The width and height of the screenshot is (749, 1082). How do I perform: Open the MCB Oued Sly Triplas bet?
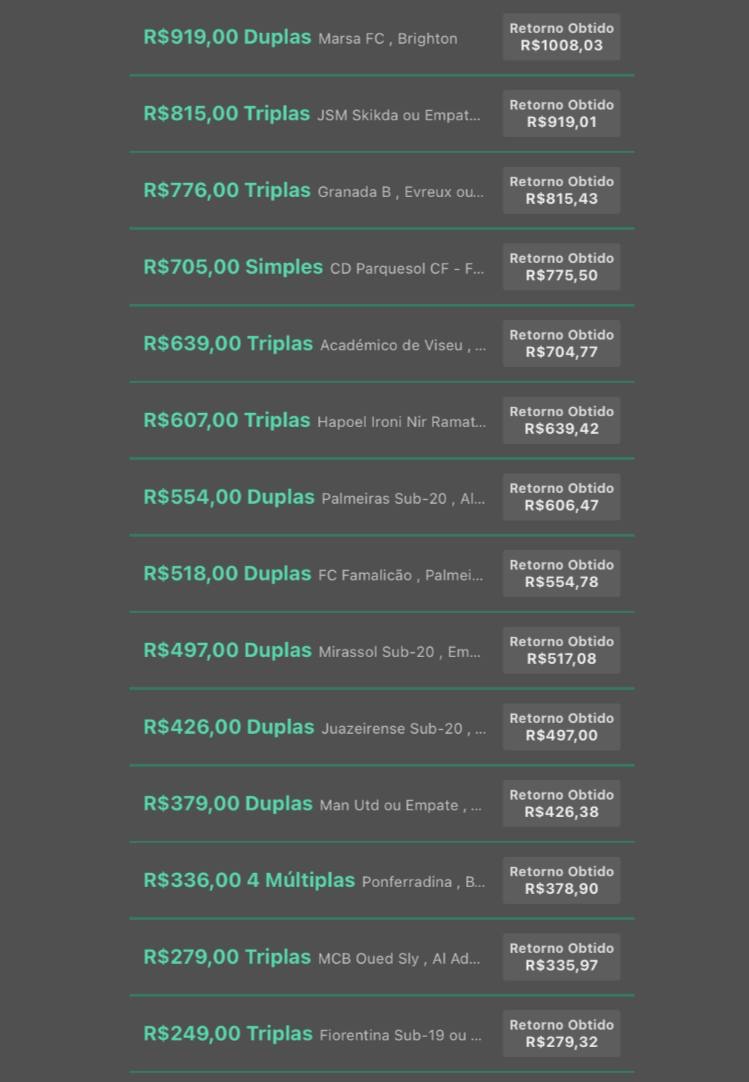[382, 956]
